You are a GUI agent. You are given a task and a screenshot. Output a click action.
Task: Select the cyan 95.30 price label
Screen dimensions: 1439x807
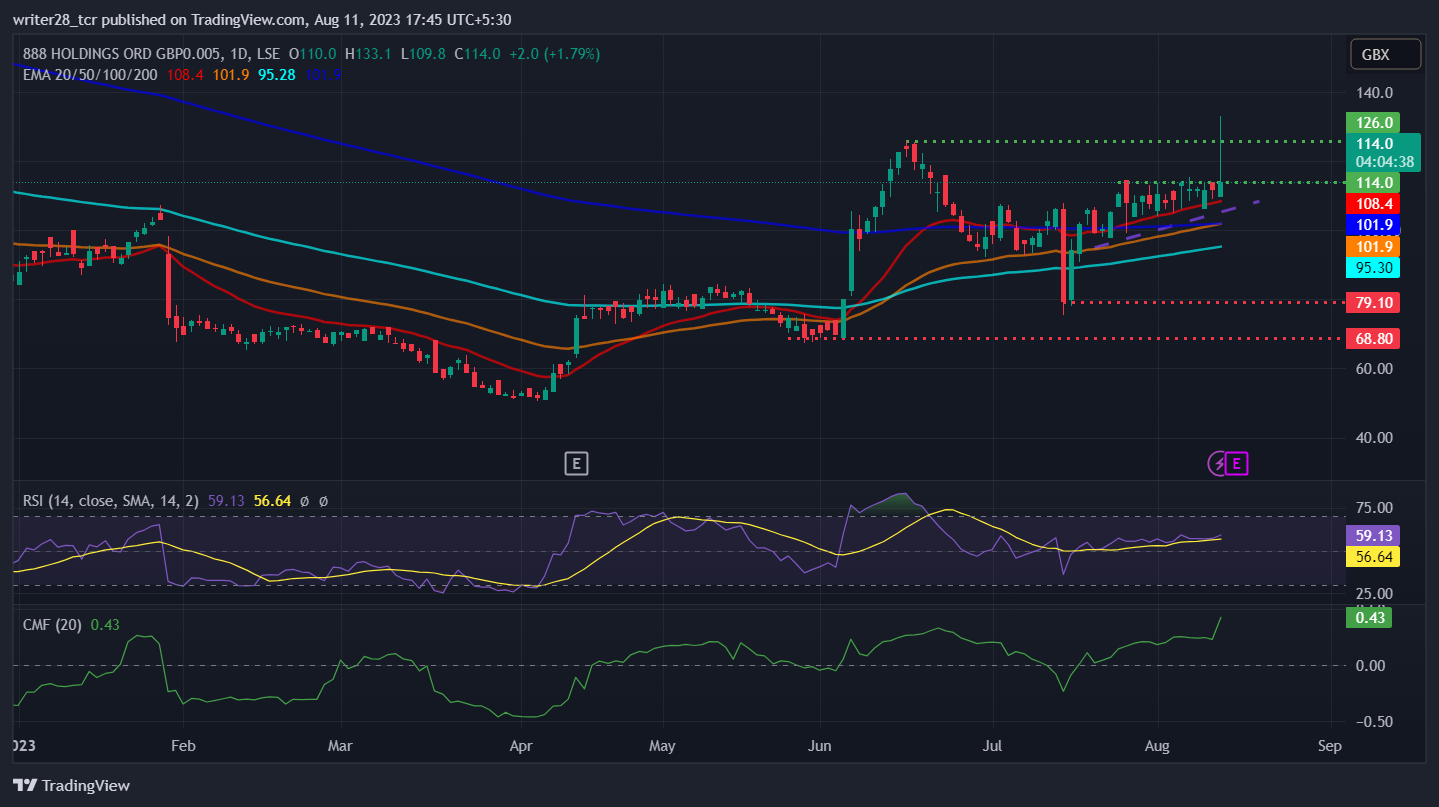point(1373,268)
